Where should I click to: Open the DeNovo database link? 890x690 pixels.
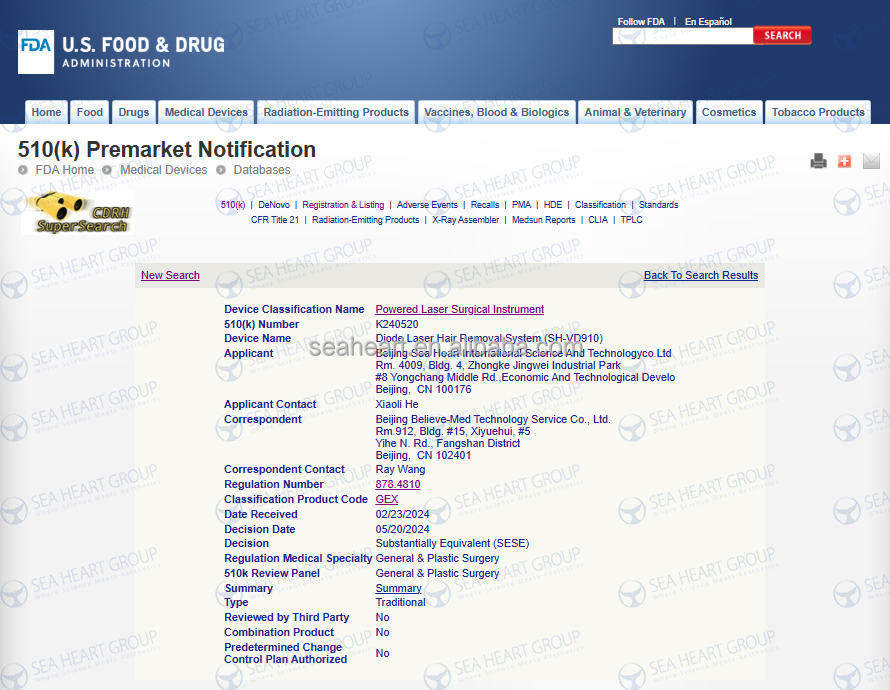[x=274, y=205]
